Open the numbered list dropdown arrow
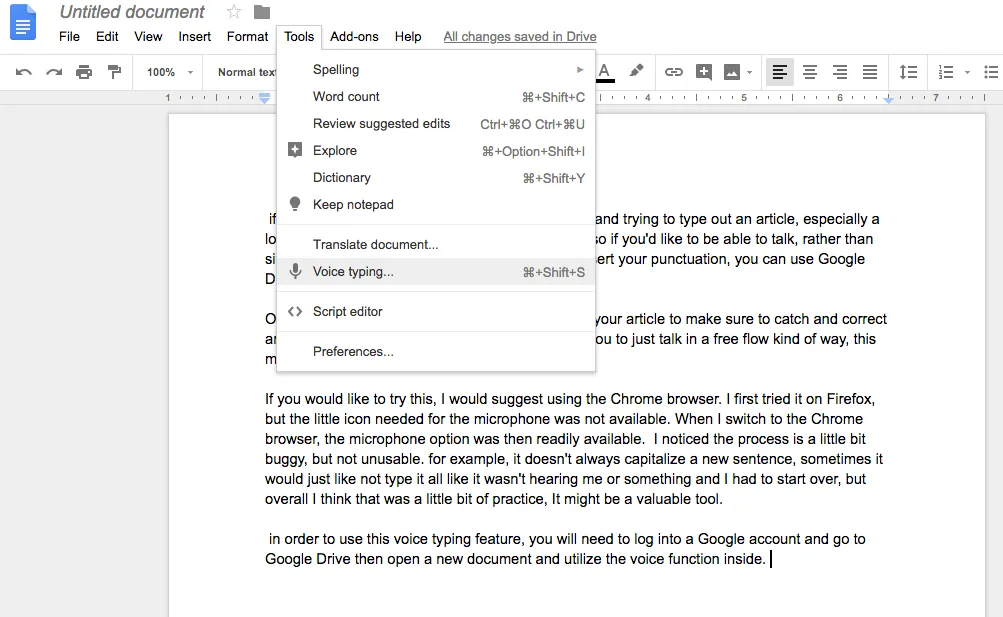This screenshot has width=1003, height=617. (967, 72)
